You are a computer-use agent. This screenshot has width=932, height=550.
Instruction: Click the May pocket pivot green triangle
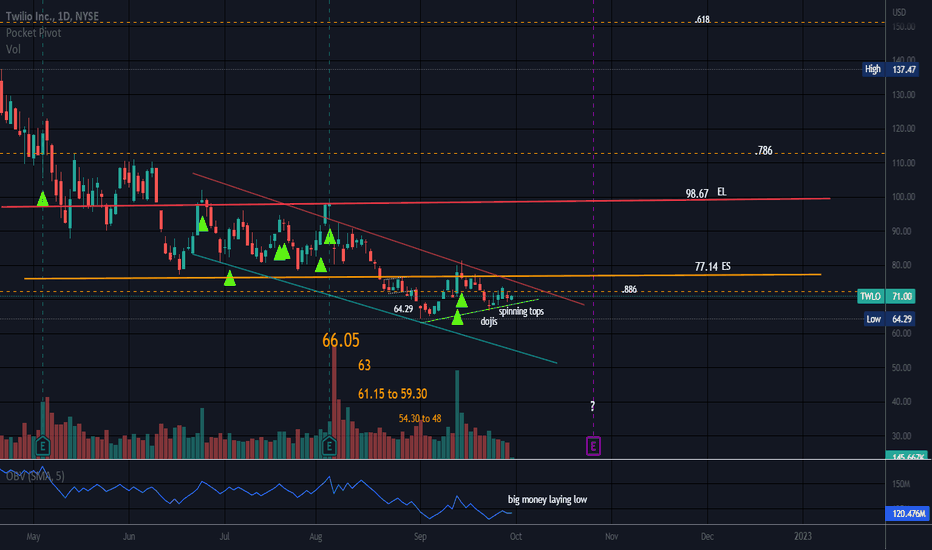[x=42, y=199]
